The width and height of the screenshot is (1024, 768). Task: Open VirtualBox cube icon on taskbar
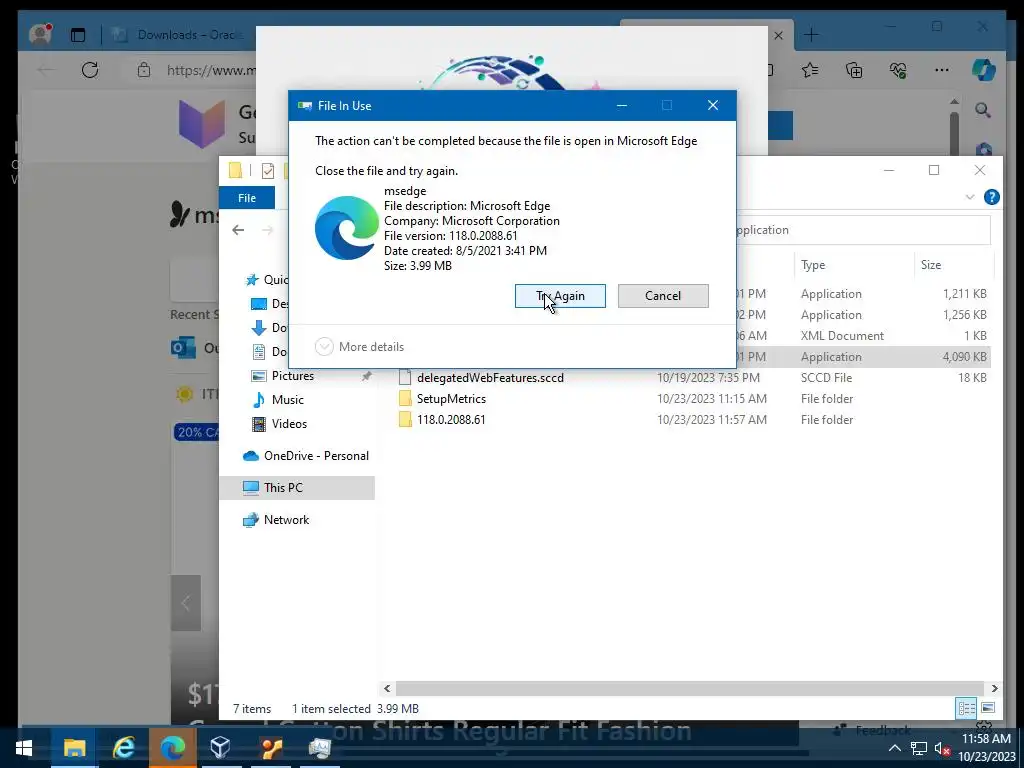coord(221,748)
